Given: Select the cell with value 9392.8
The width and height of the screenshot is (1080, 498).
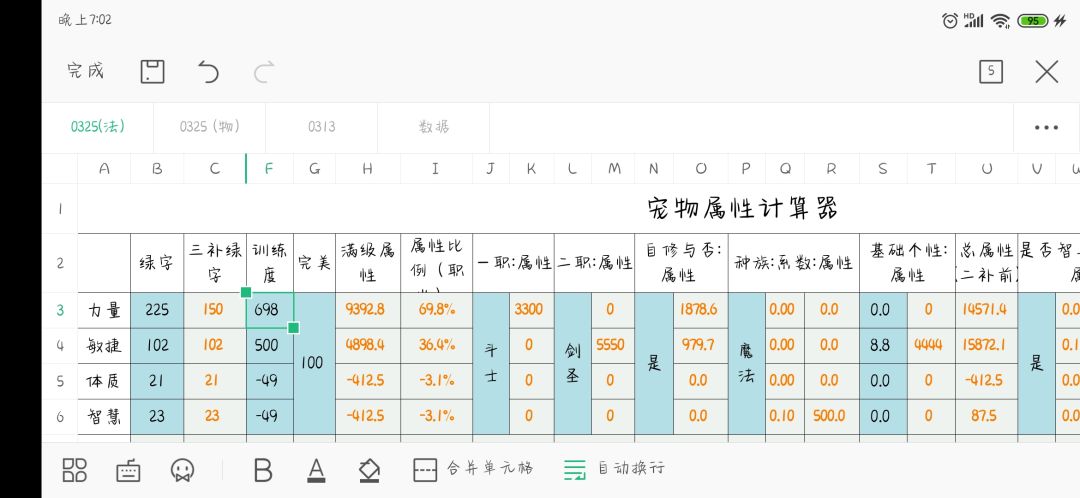Looking at the screenshot, I should coord(368,310).
